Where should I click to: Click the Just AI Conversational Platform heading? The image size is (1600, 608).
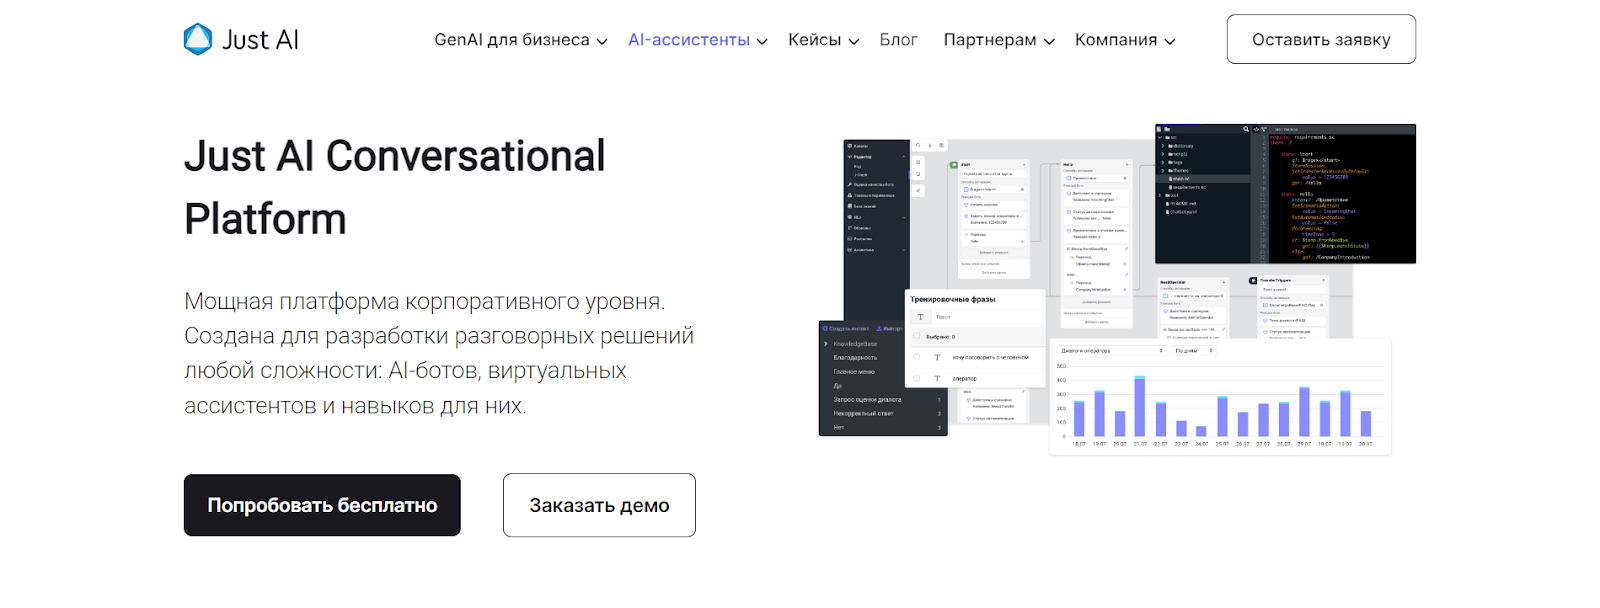[395, 187]
